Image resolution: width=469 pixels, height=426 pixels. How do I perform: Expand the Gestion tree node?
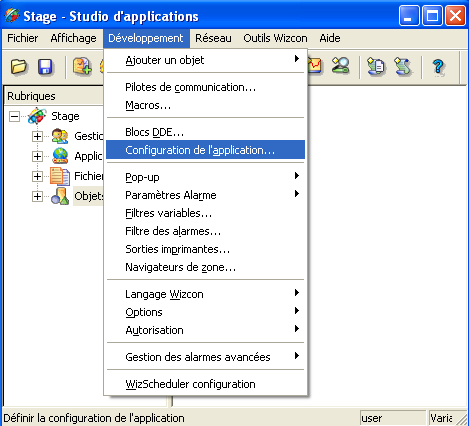(37, 136)
